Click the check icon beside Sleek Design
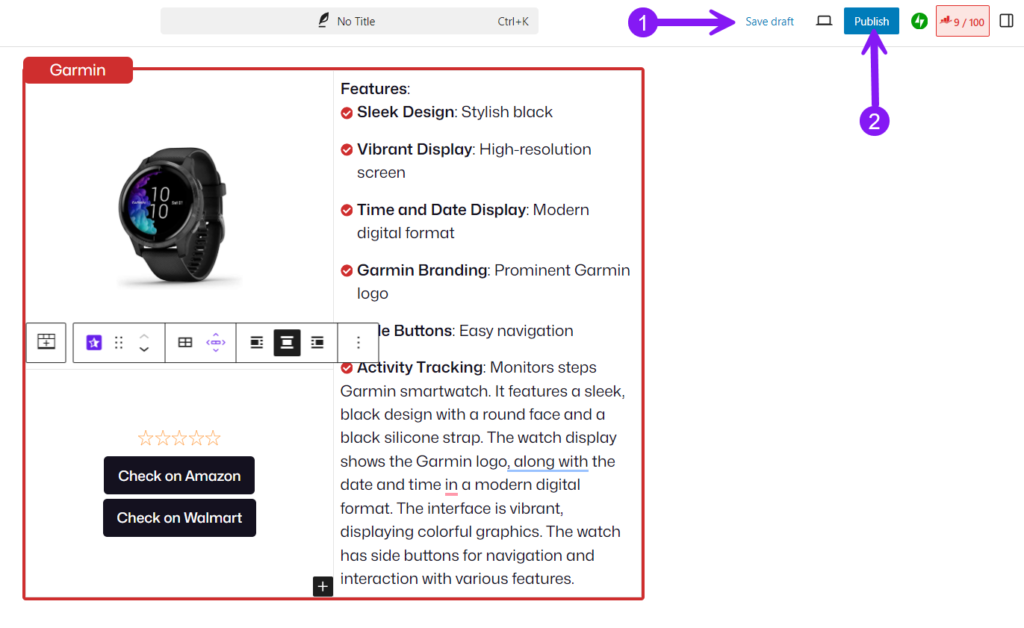 pyautogui.click(x=347, y=113)
